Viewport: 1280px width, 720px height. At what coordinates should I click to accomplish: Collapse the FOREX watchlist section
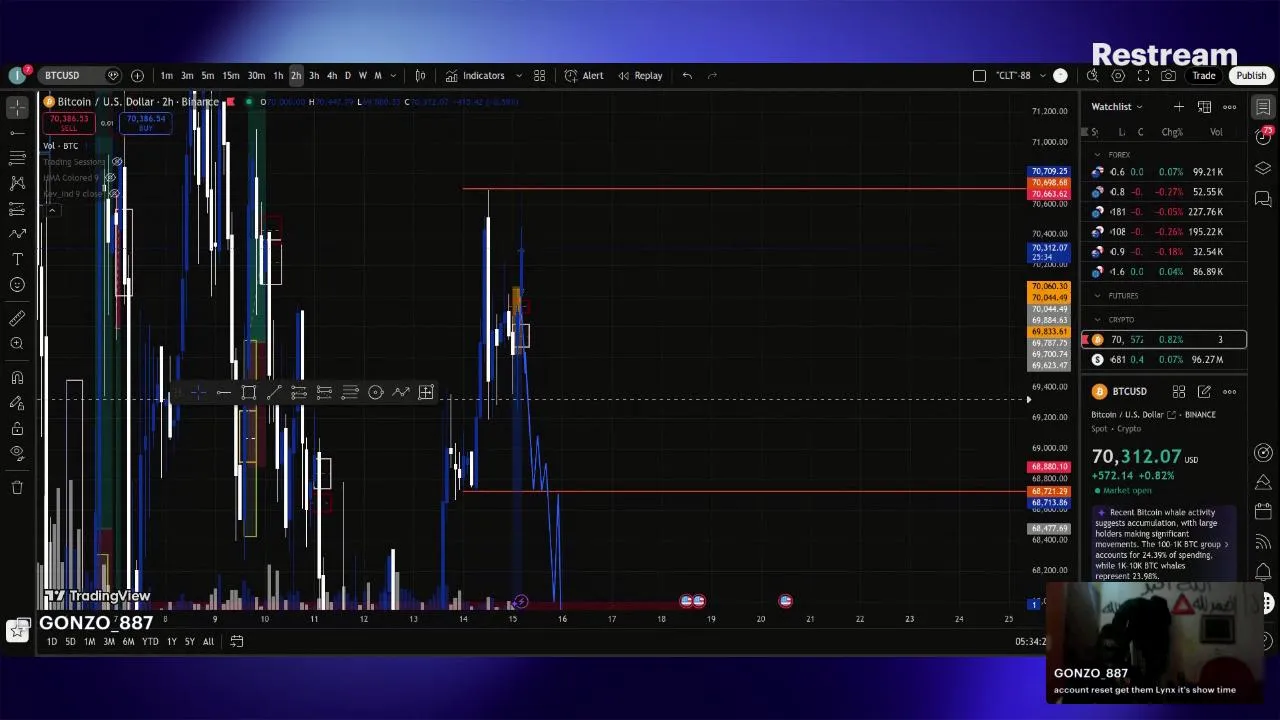1097,155
